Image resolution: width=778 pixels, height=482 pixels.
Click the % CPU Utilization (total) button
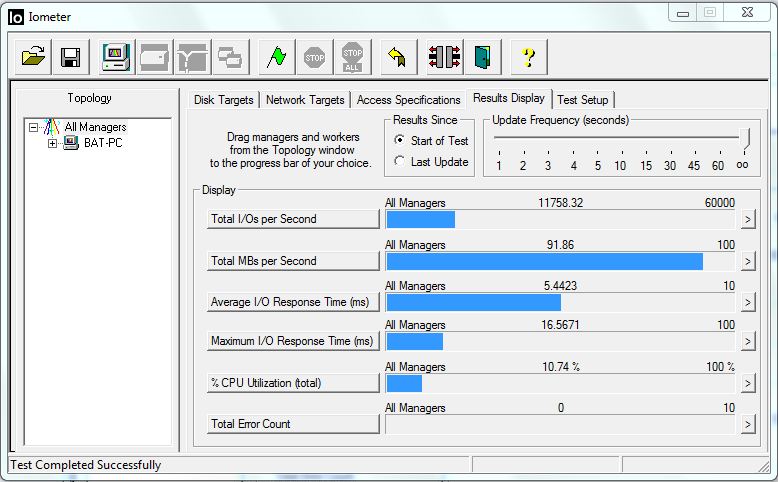[x=293, y=383]
